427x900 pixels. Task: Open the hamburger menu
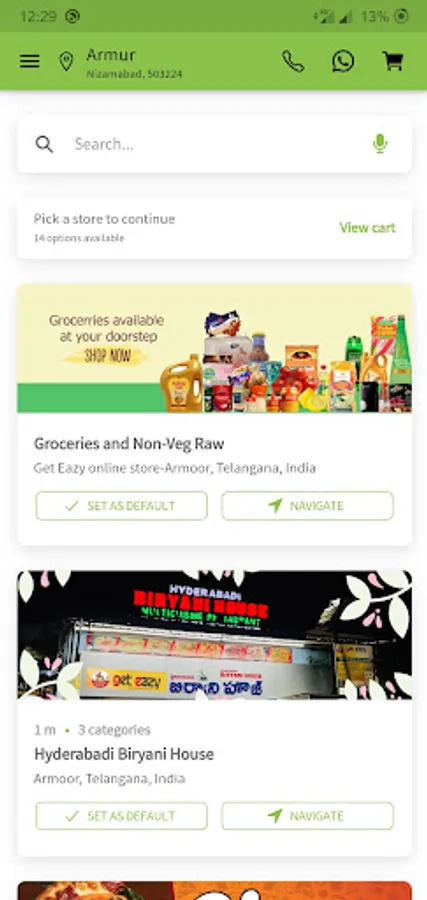coord(30,61)
